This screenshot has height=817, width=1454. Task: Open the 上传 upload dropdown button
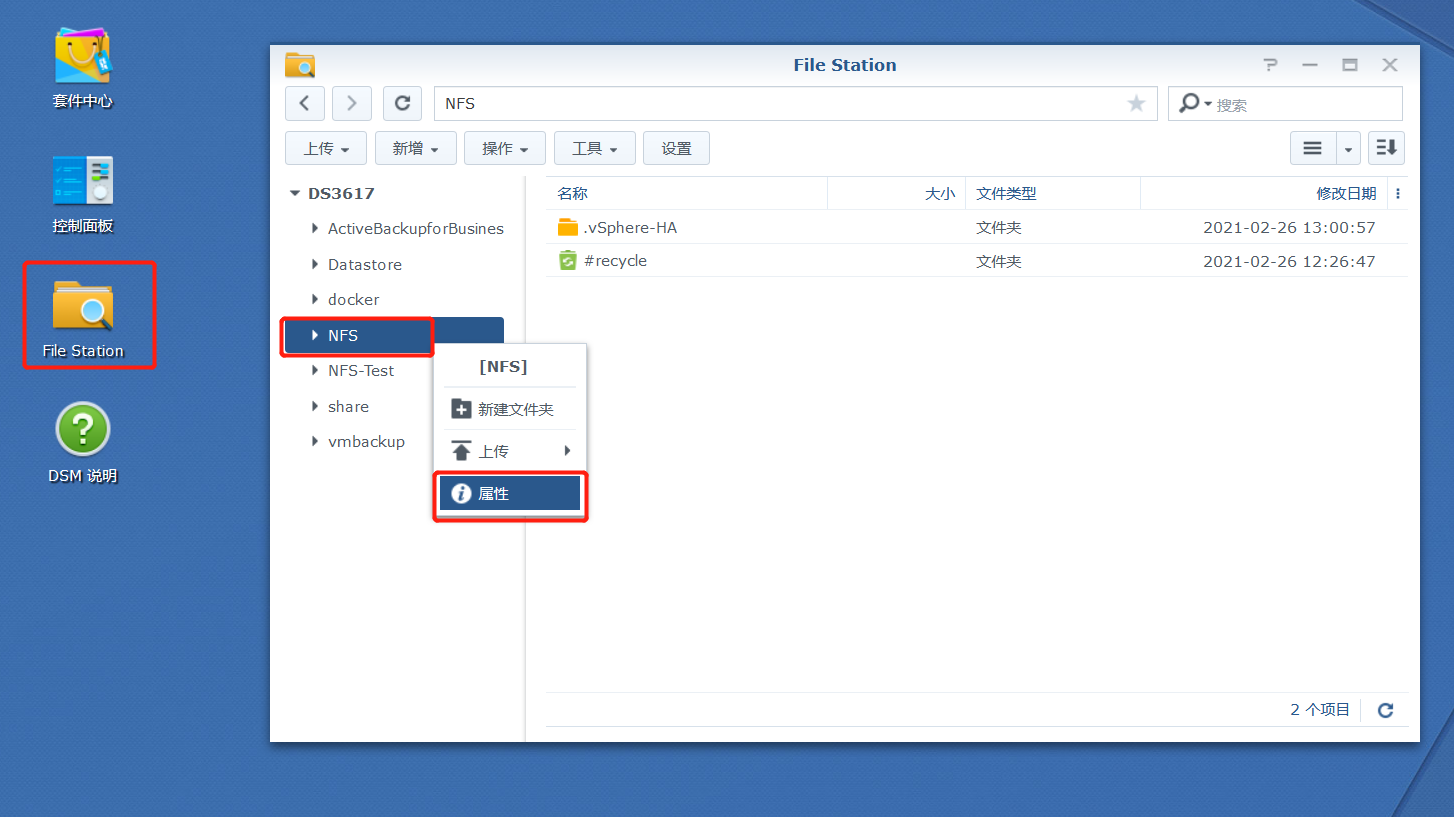pyautogui.click(x=326, y=148)
